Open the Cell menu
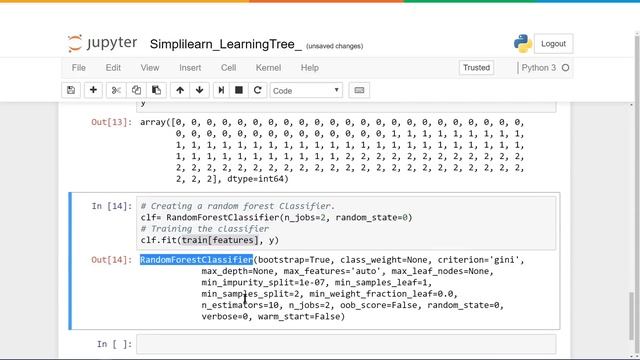Image resolution: width=640 pixels, height=360 pixels. [229, 68]
